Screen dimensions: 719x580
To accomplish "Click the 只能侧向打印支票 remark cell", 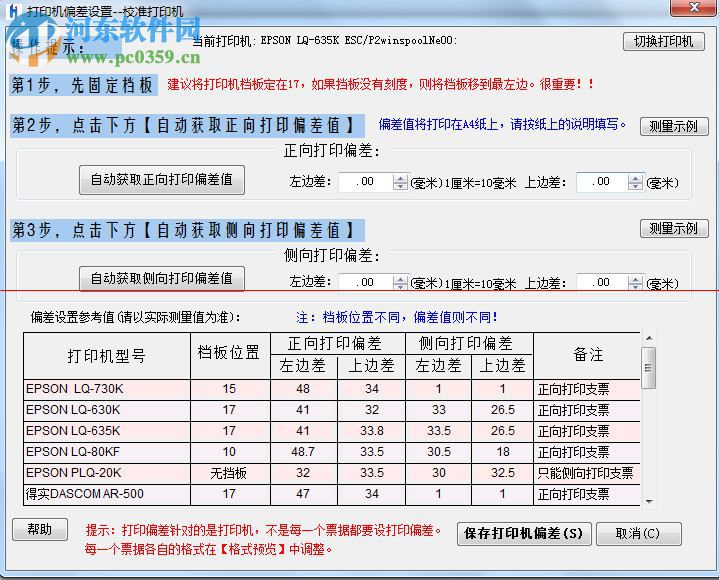I will point(586,473).
